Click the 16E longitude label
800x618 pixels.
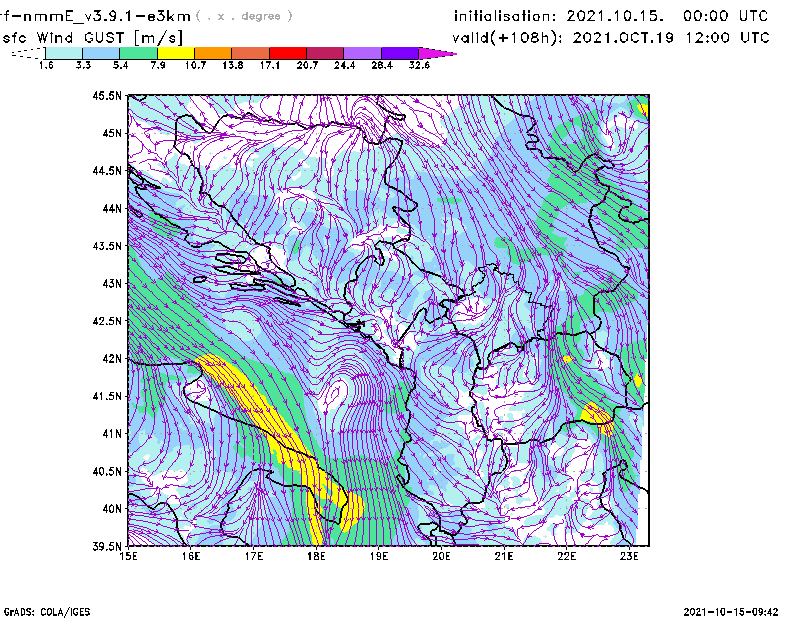pos(191,556)
